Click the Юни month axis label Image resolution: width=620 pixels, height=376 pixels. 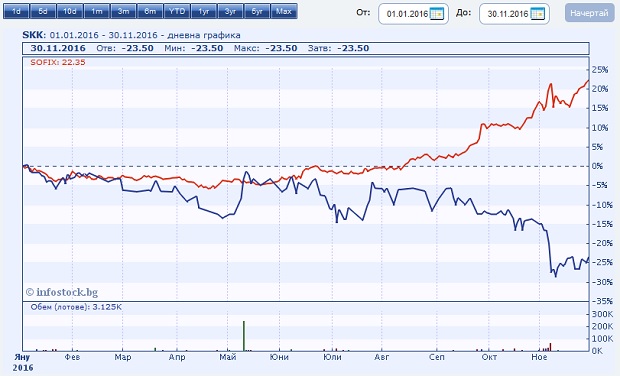click(279, 357)
